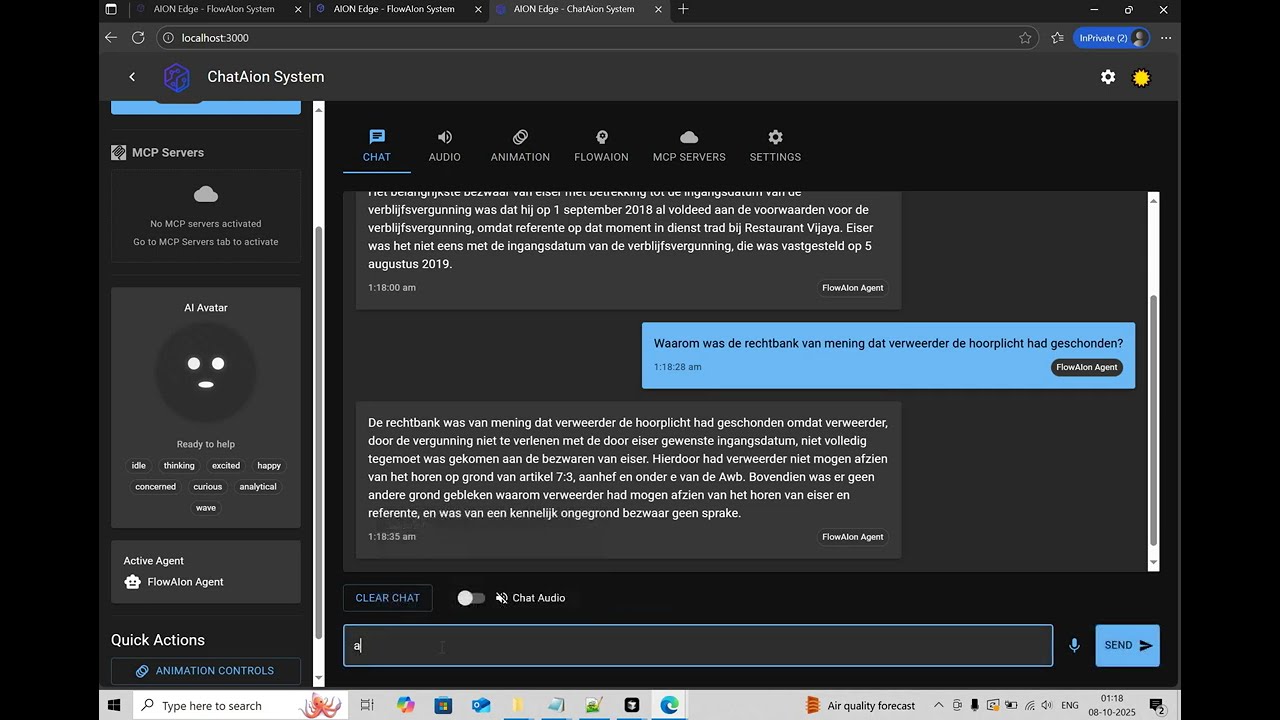Select the idle avatar emotion chip
This screenshot has width=1280, height=720.
click(139, 466)
